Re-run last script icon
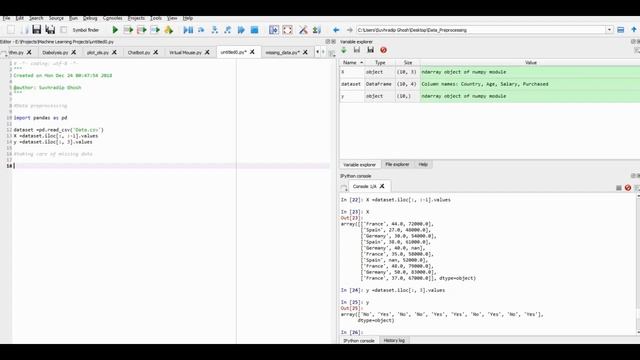Screen dimensions: 640x360 coord(169,30)
